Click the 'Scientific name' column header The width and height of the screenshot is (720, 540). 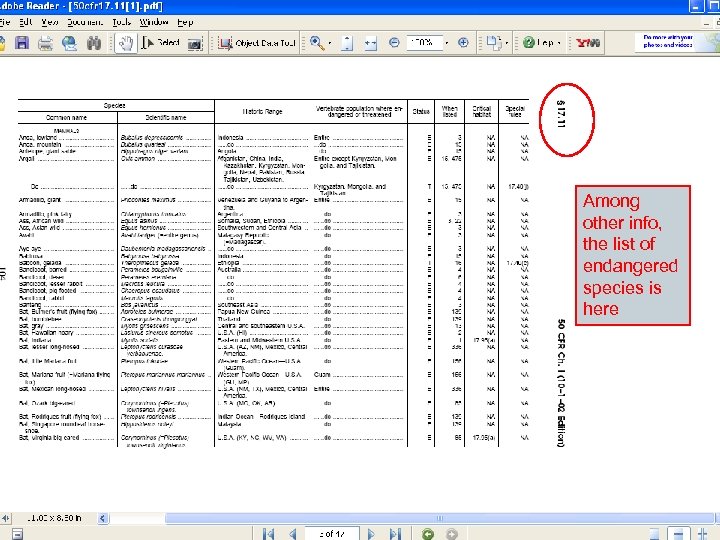(165, 118)
